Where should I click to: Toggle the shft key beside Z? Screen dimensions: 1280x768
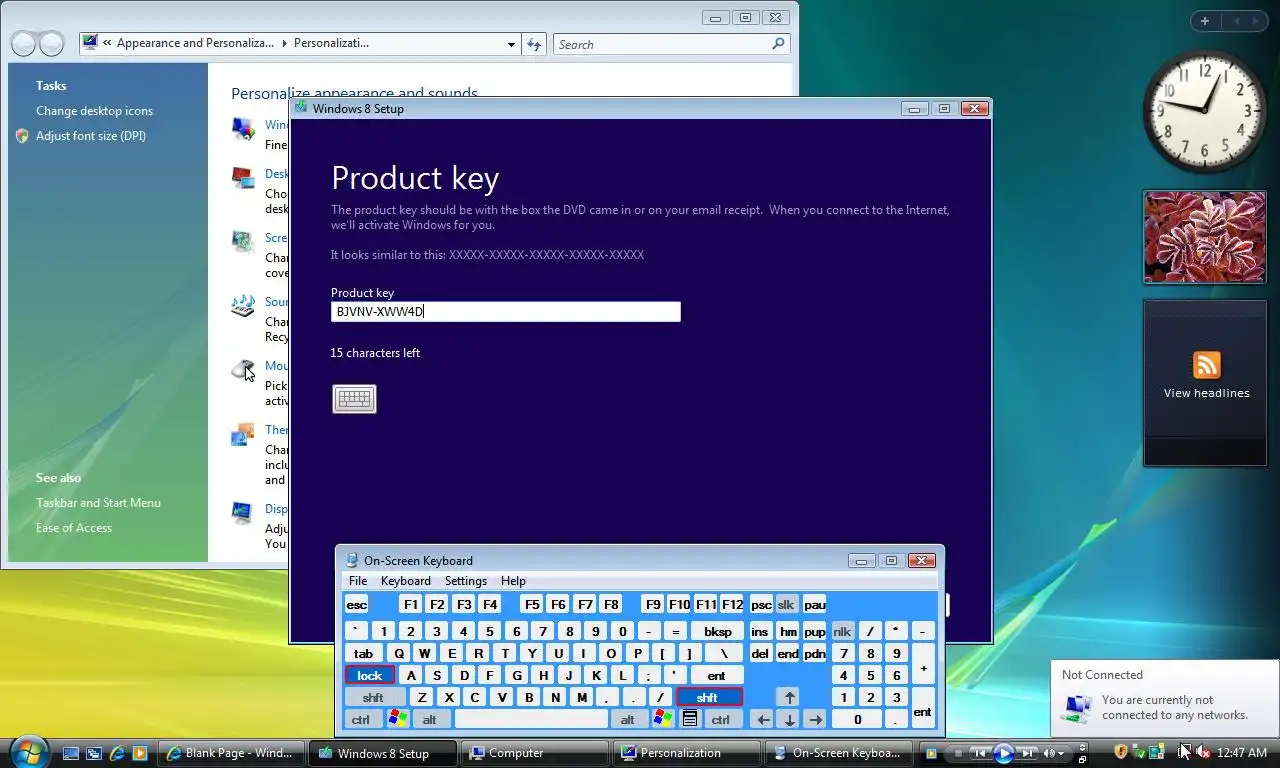click(374, 697)
